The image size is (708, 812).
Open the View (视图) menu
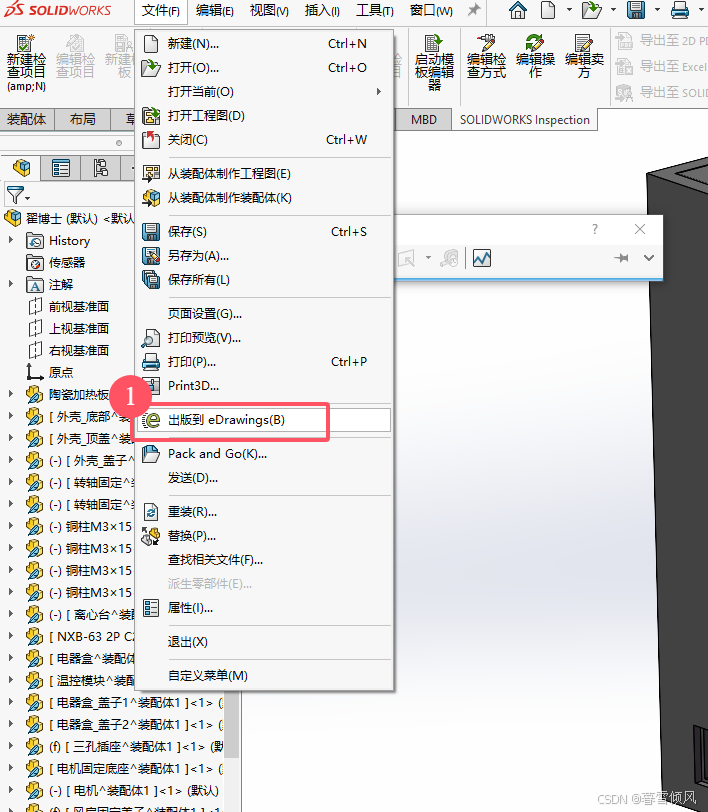point(269,10)
